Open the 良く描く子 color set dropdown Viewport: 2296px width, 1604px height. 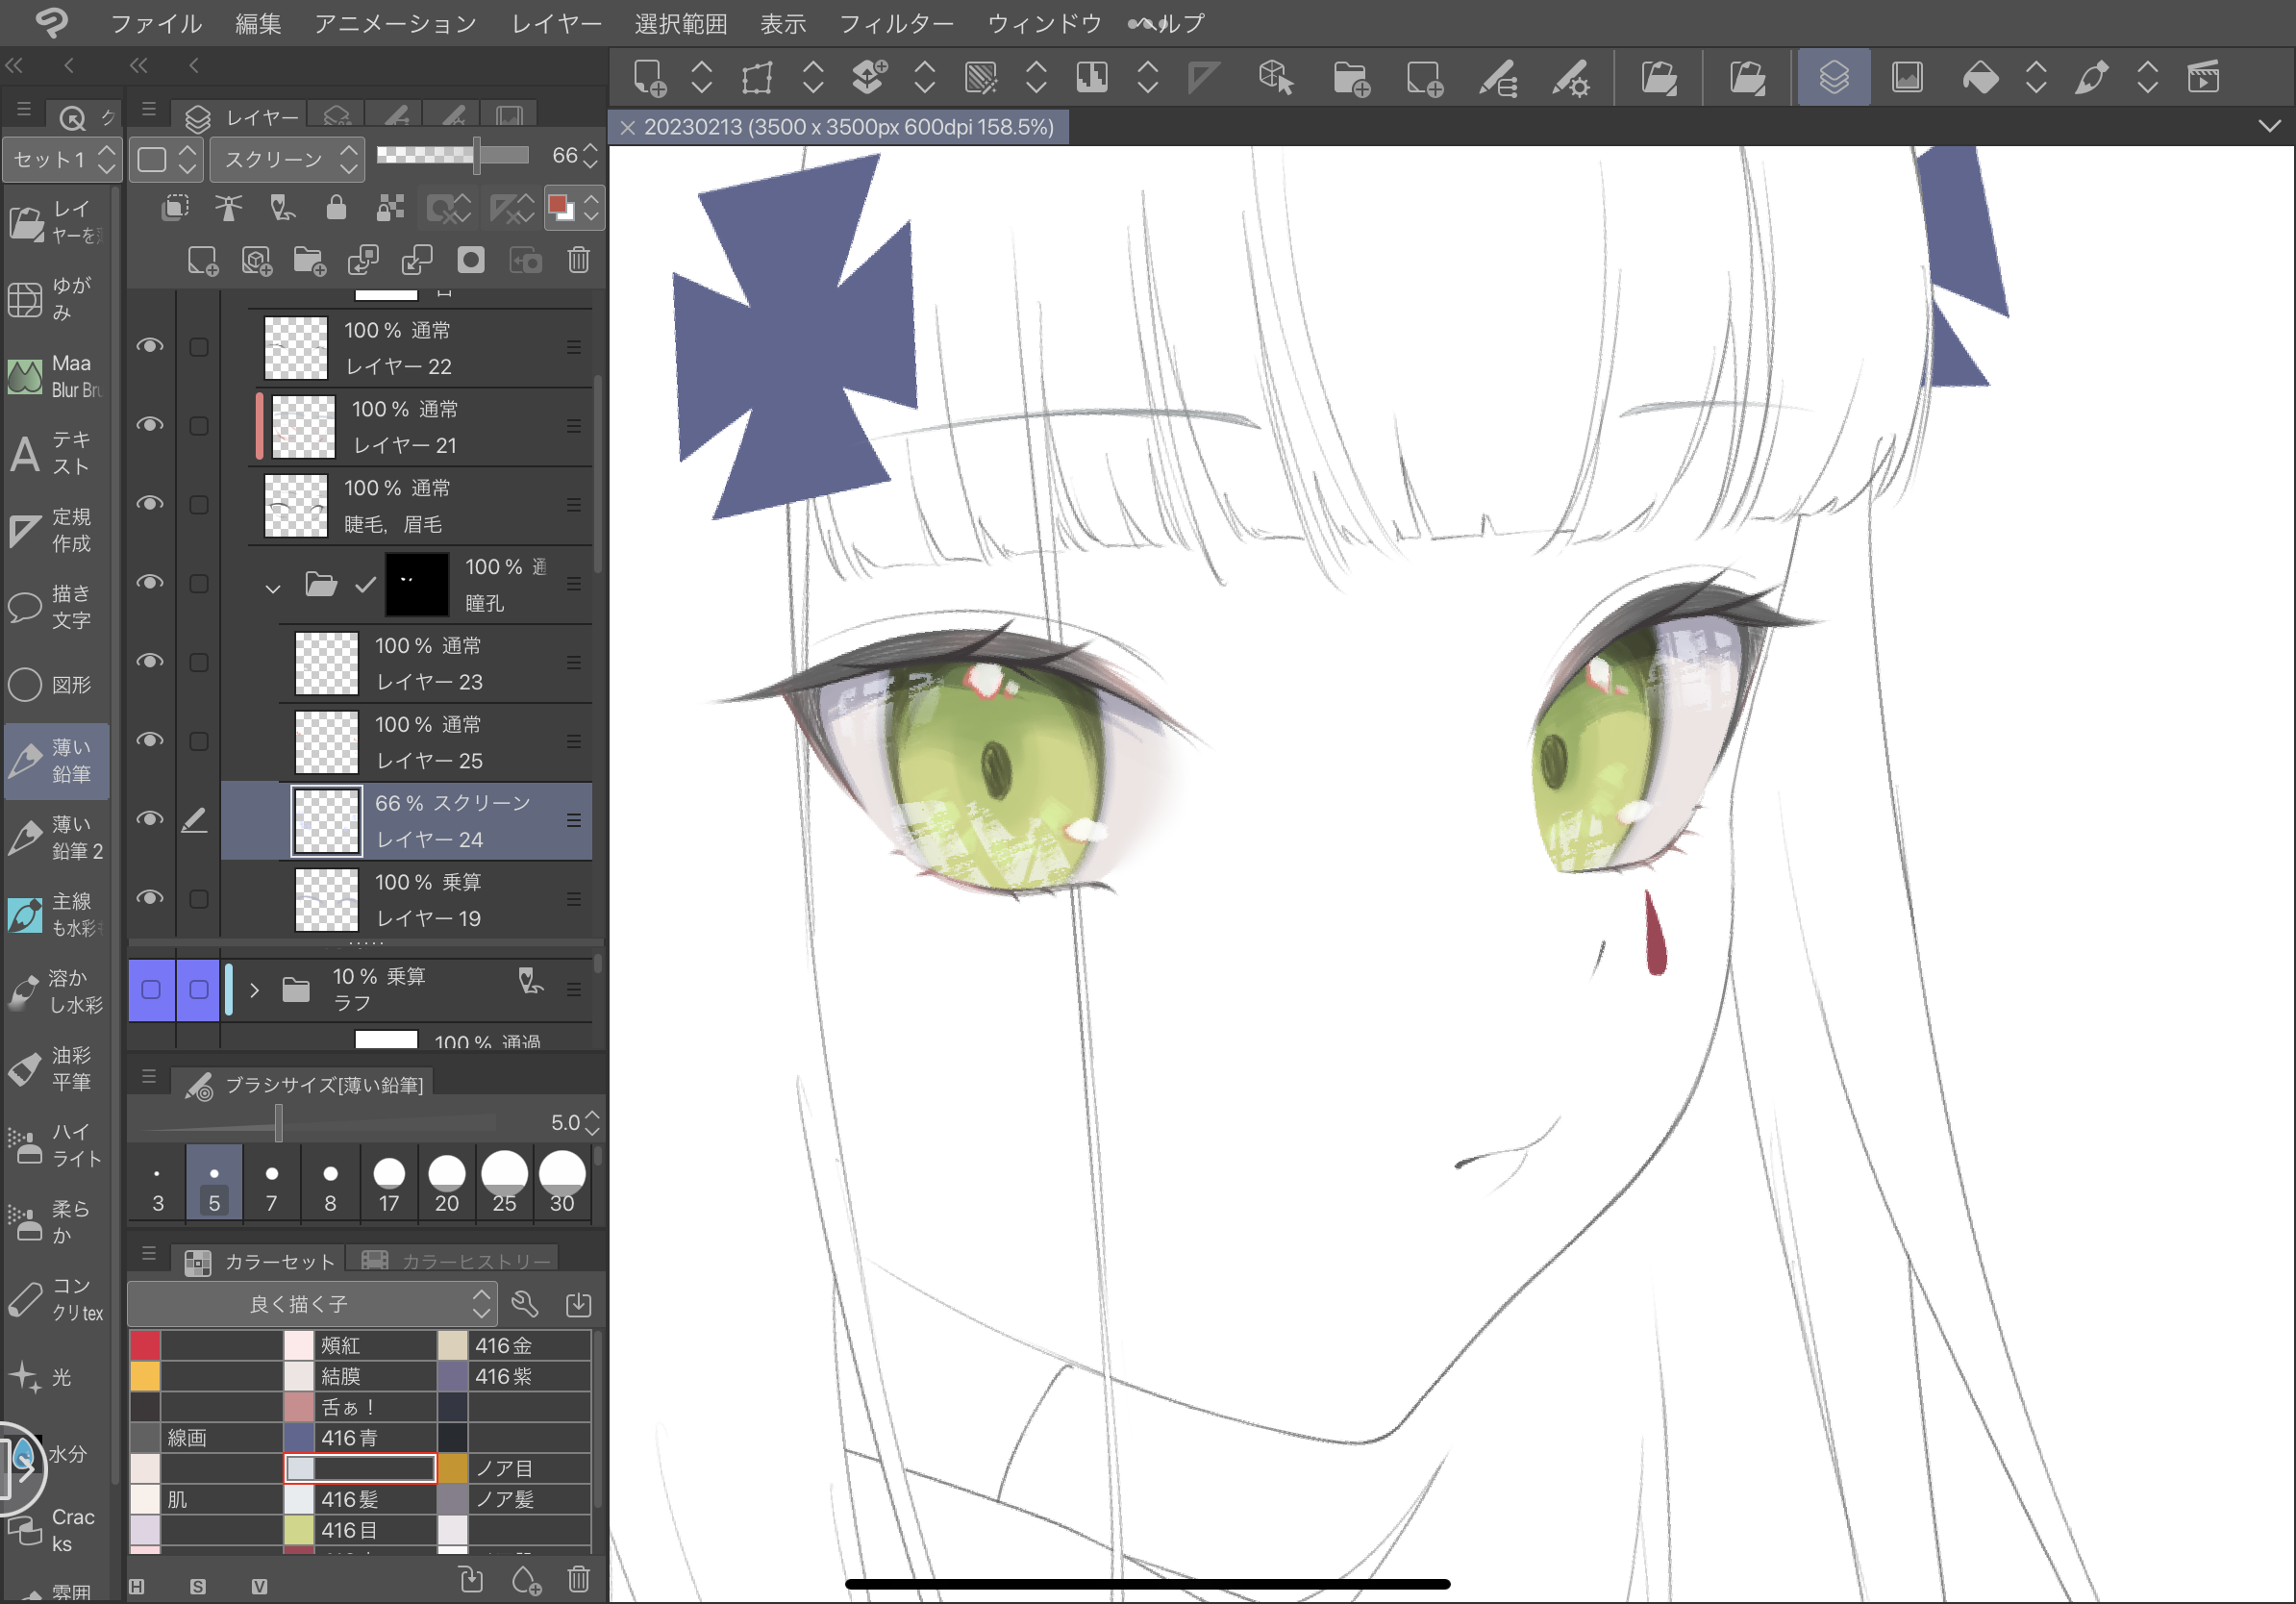point(312,1304)
